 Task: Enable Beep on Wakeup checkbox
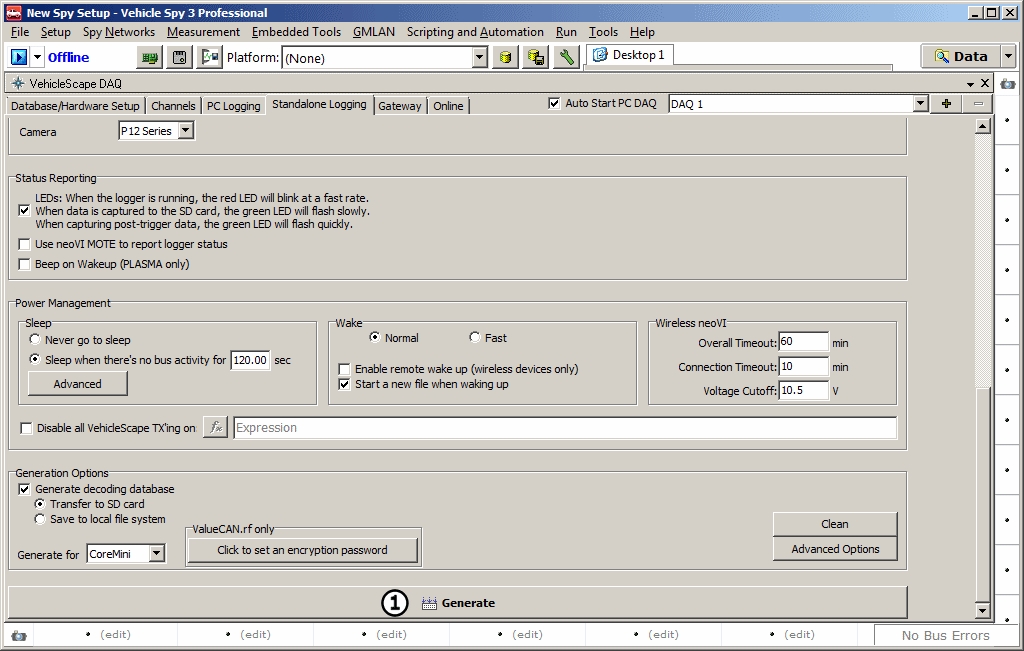point(25,264)
